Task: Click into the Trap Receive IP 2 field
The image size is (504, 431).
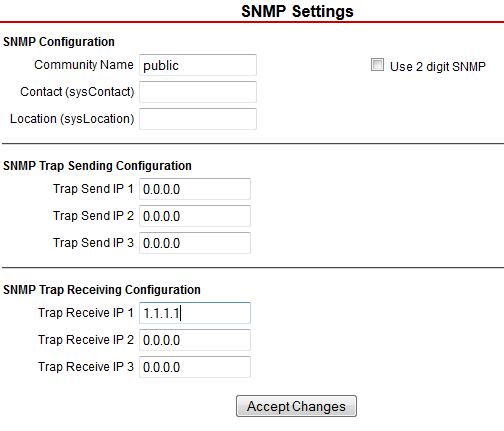Action: click(x=195, y=340)
